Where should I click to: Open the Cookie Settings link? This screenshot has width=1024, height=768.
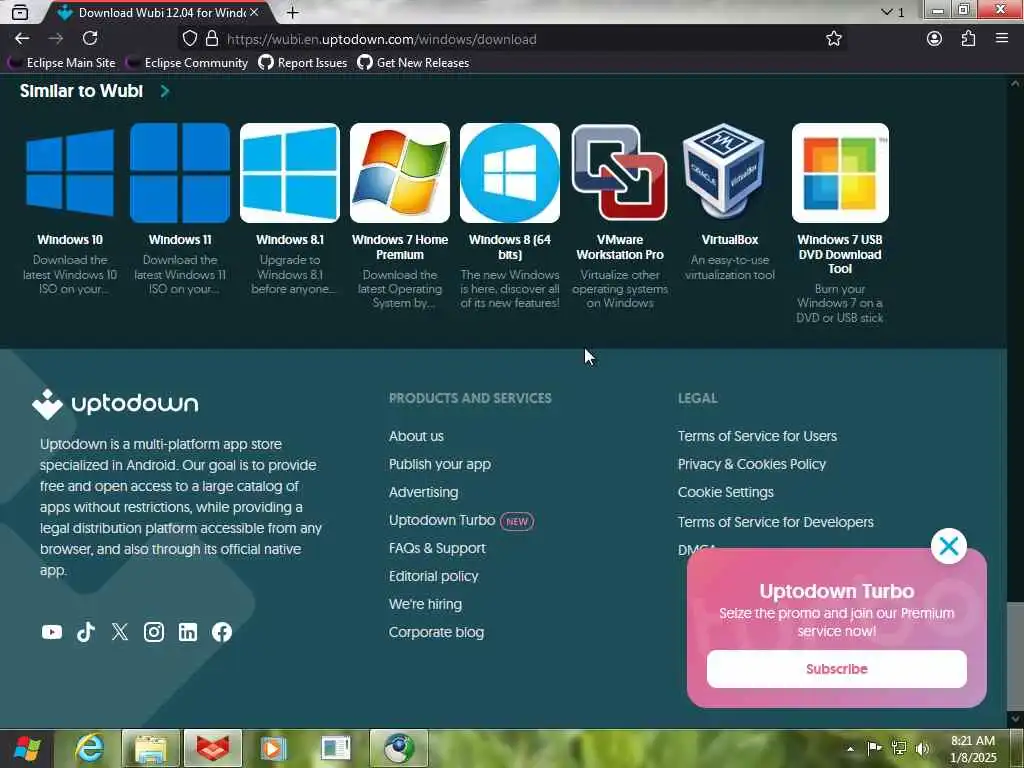pos(726,492)
